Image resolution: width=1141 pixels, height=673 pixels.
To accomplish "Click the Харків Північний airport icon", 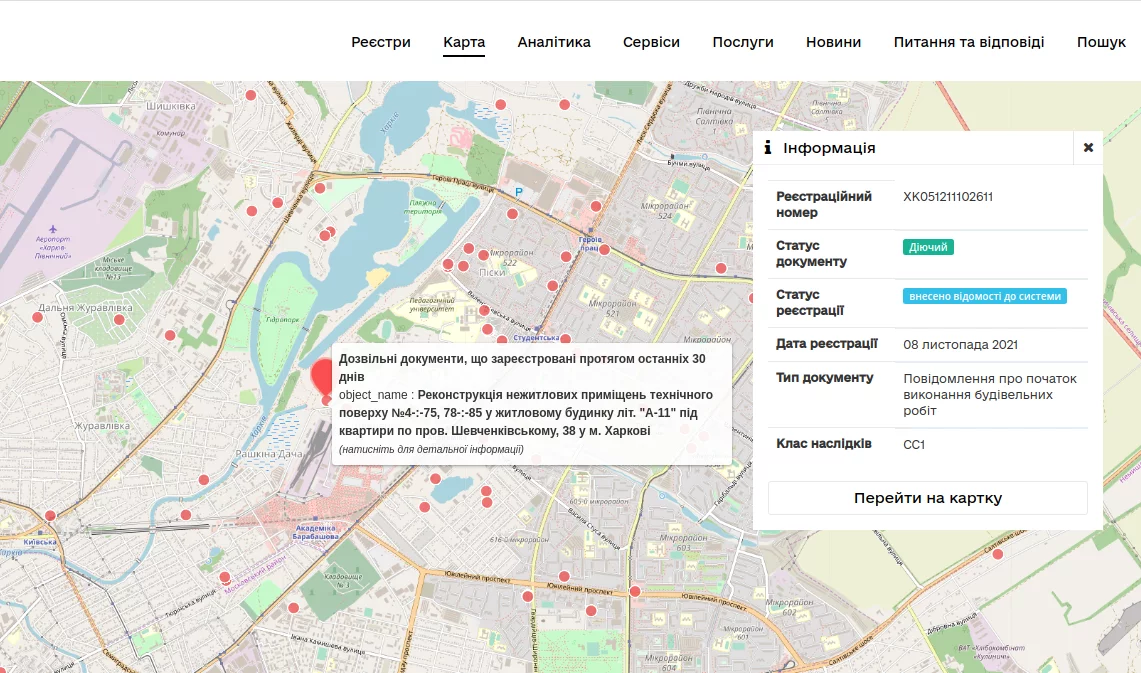I will pos(54,228).
